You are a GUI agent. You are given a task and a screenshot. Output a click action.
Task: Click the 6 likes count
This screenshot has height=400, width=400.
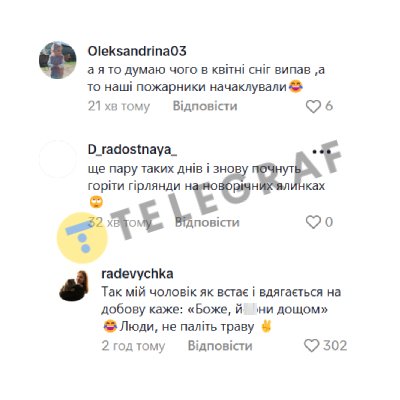pos(329,106)
